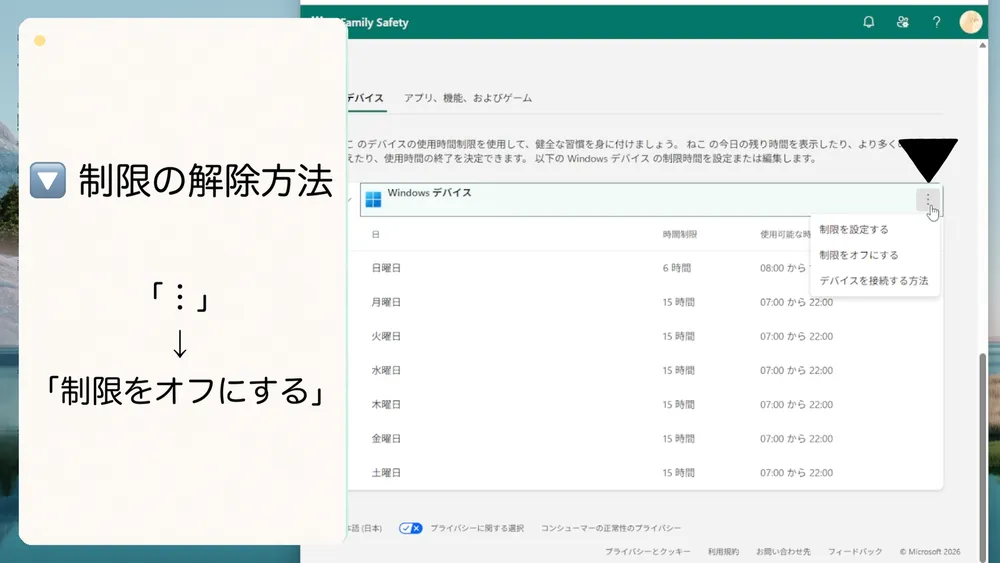Click 07:00 から 22:00 for 火曜日
Image resolution: width=1000 pixels, height=563 pixels.
click(796, 337)
